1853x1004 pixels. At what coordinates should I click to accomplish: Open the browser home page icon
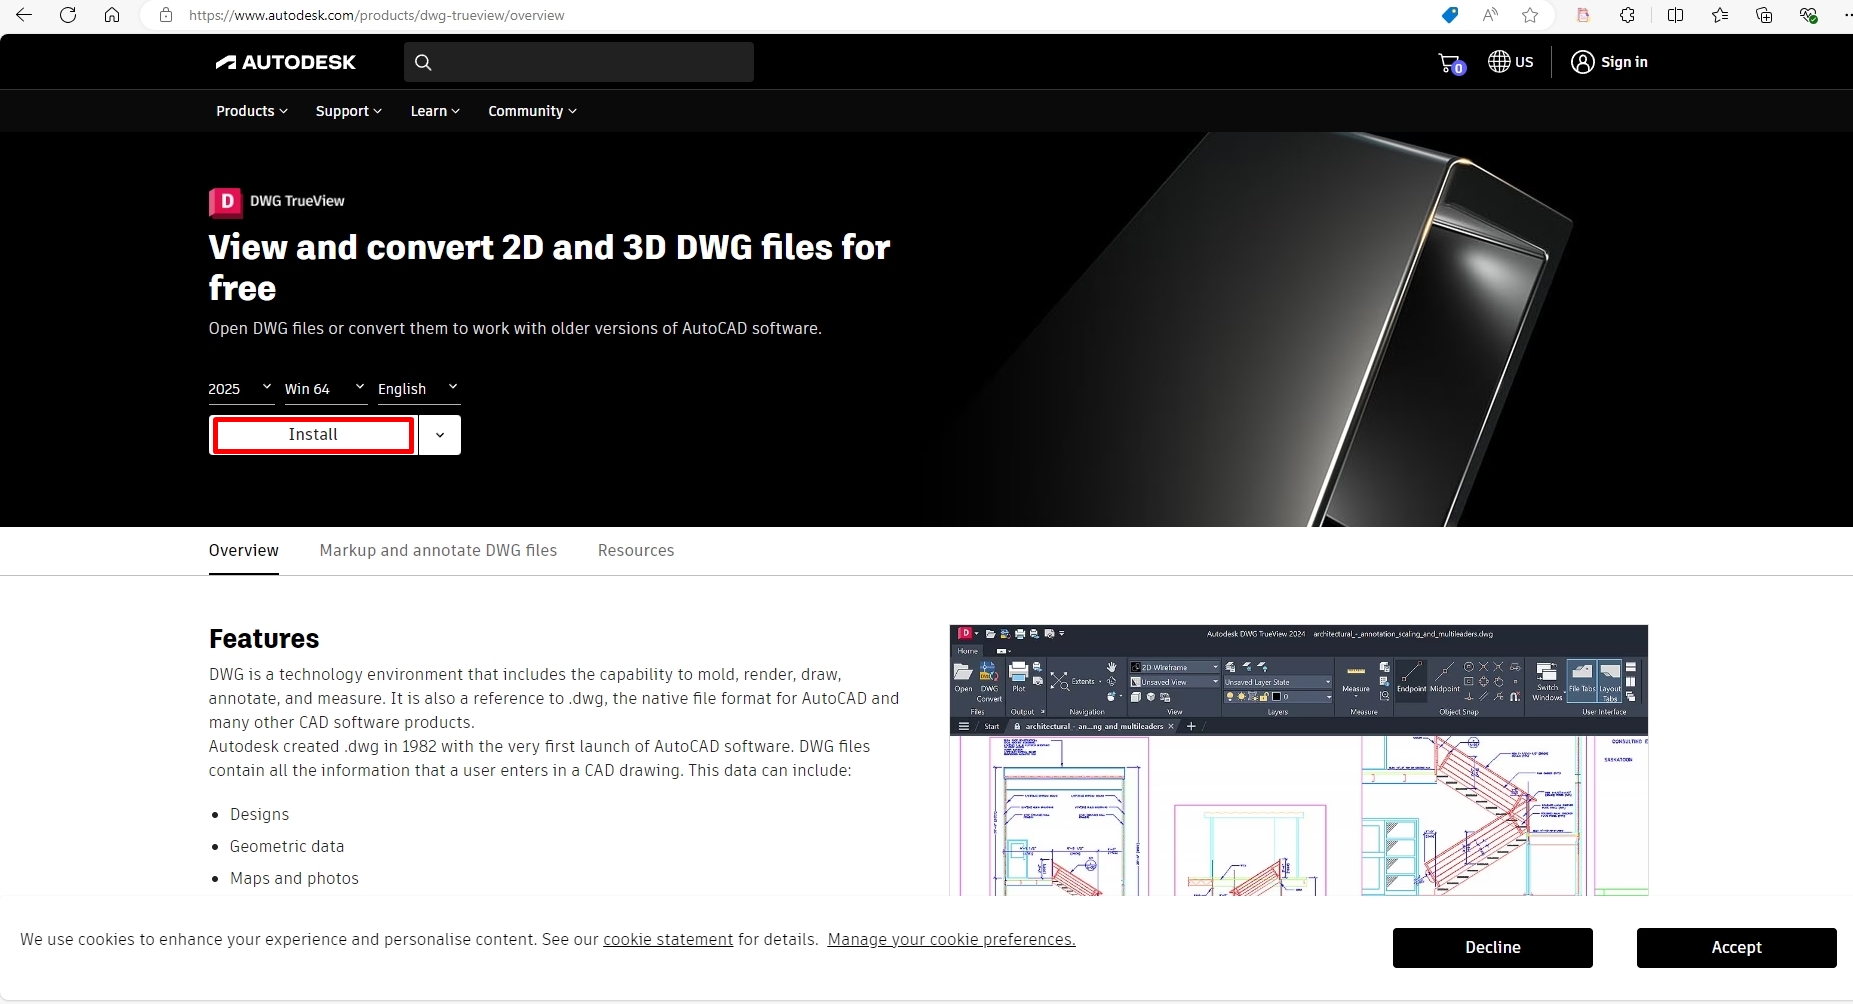tap(112, 15)
